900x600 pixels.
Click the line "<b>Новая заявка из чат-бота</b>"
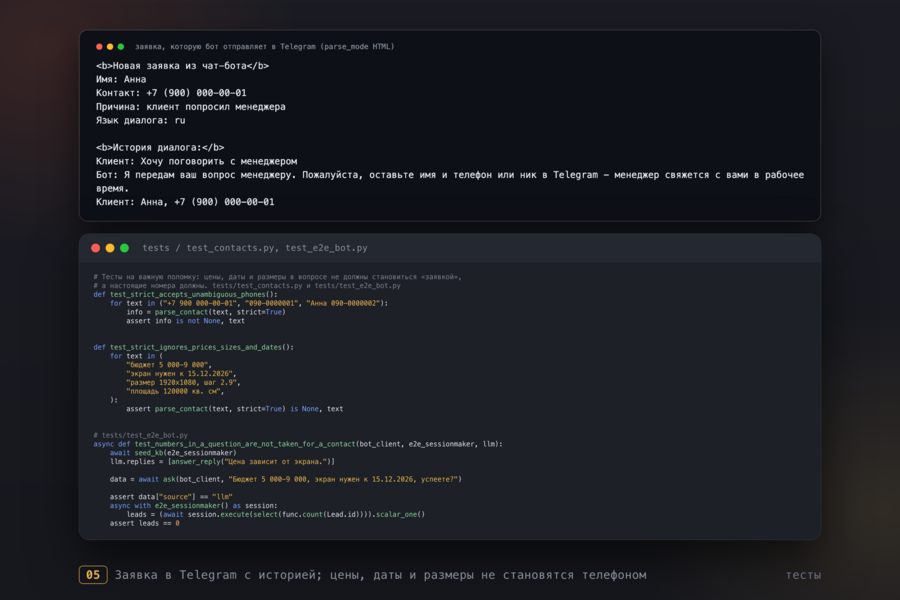coord(183,66)
